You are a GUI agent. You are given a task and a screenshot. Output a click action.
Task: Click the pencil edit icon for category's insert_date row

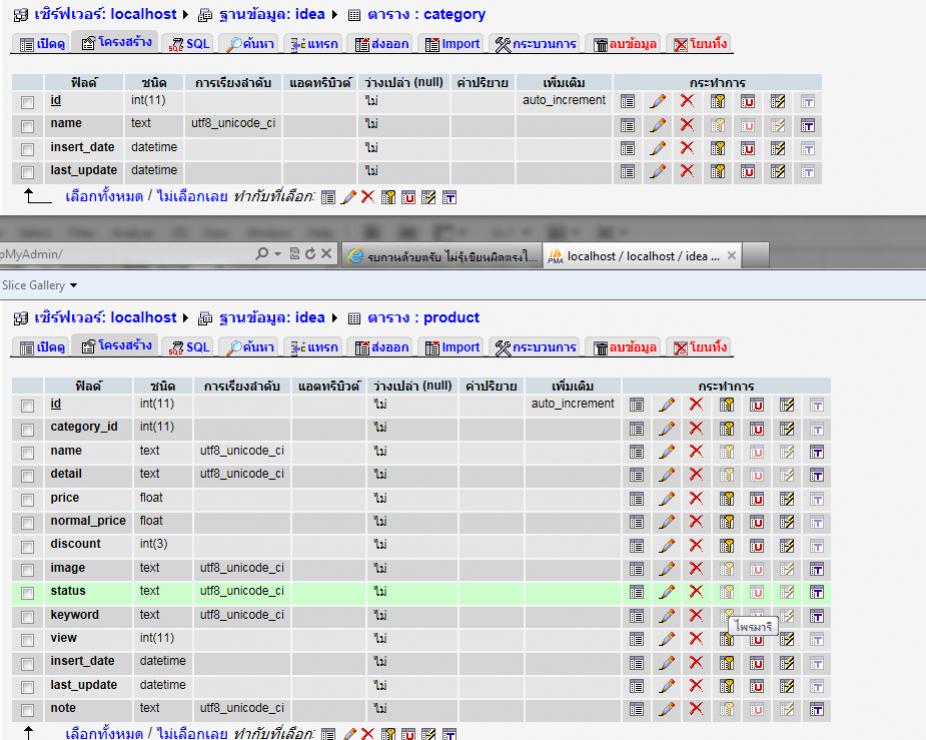660,148
